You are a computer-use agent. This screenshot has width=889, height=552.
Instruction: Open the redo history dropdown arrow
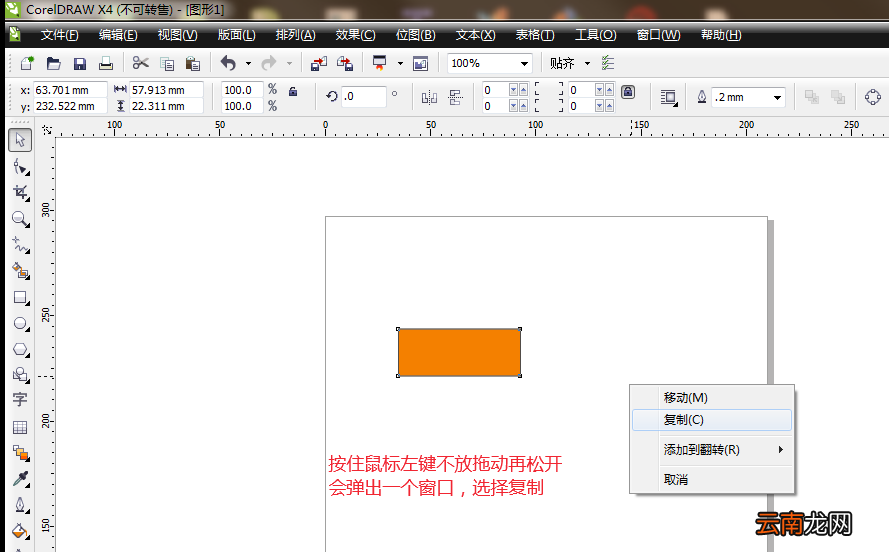point(289,63)
